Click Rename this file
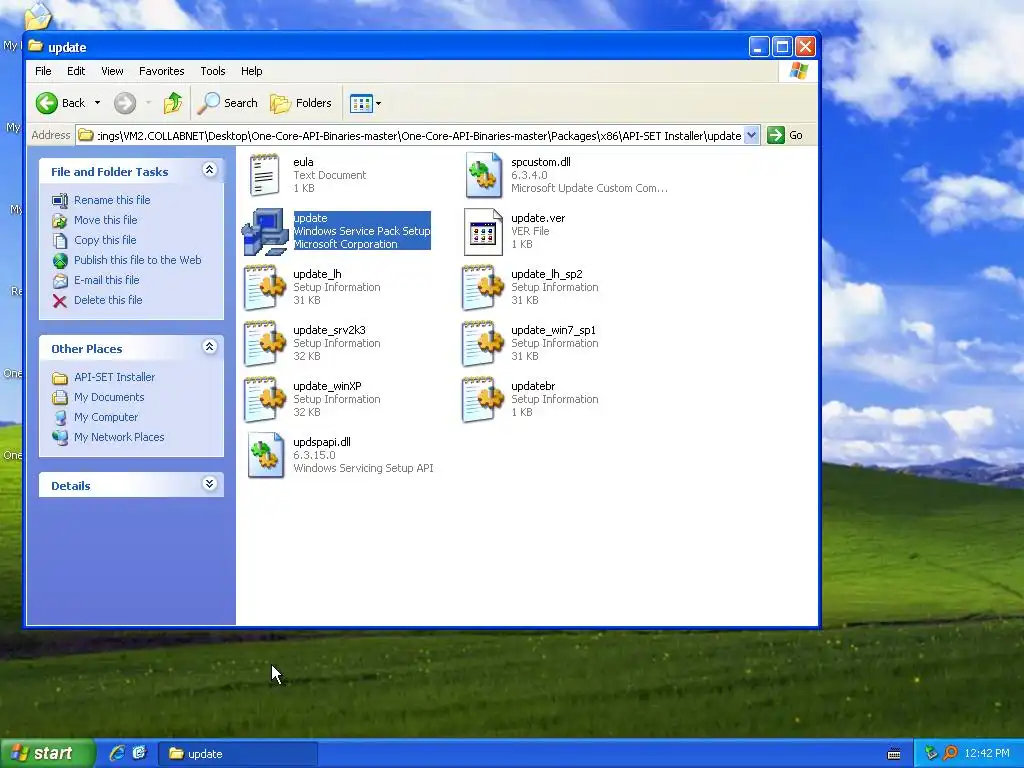The height and width of the screenshot is (768, 1024). 112,200
